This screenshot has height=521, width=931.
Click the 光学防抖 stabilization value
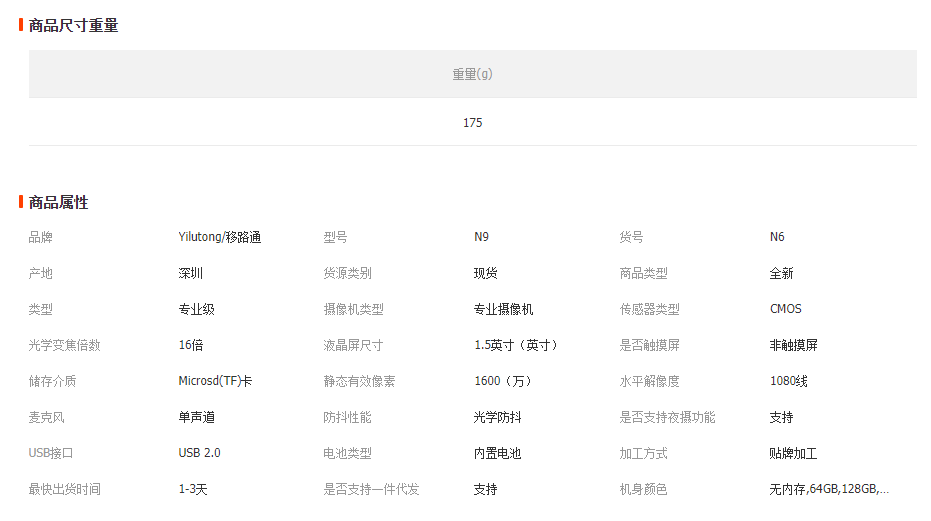(x=497, y=417)
